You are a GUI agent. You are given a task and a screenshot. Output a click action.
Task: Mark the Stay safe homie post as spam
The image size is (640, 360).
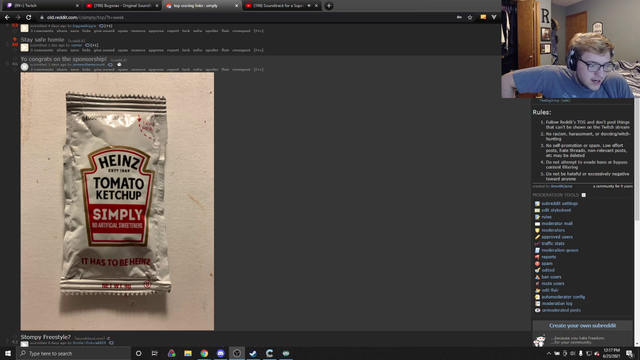pyautogui.click(x=123, y=50)
